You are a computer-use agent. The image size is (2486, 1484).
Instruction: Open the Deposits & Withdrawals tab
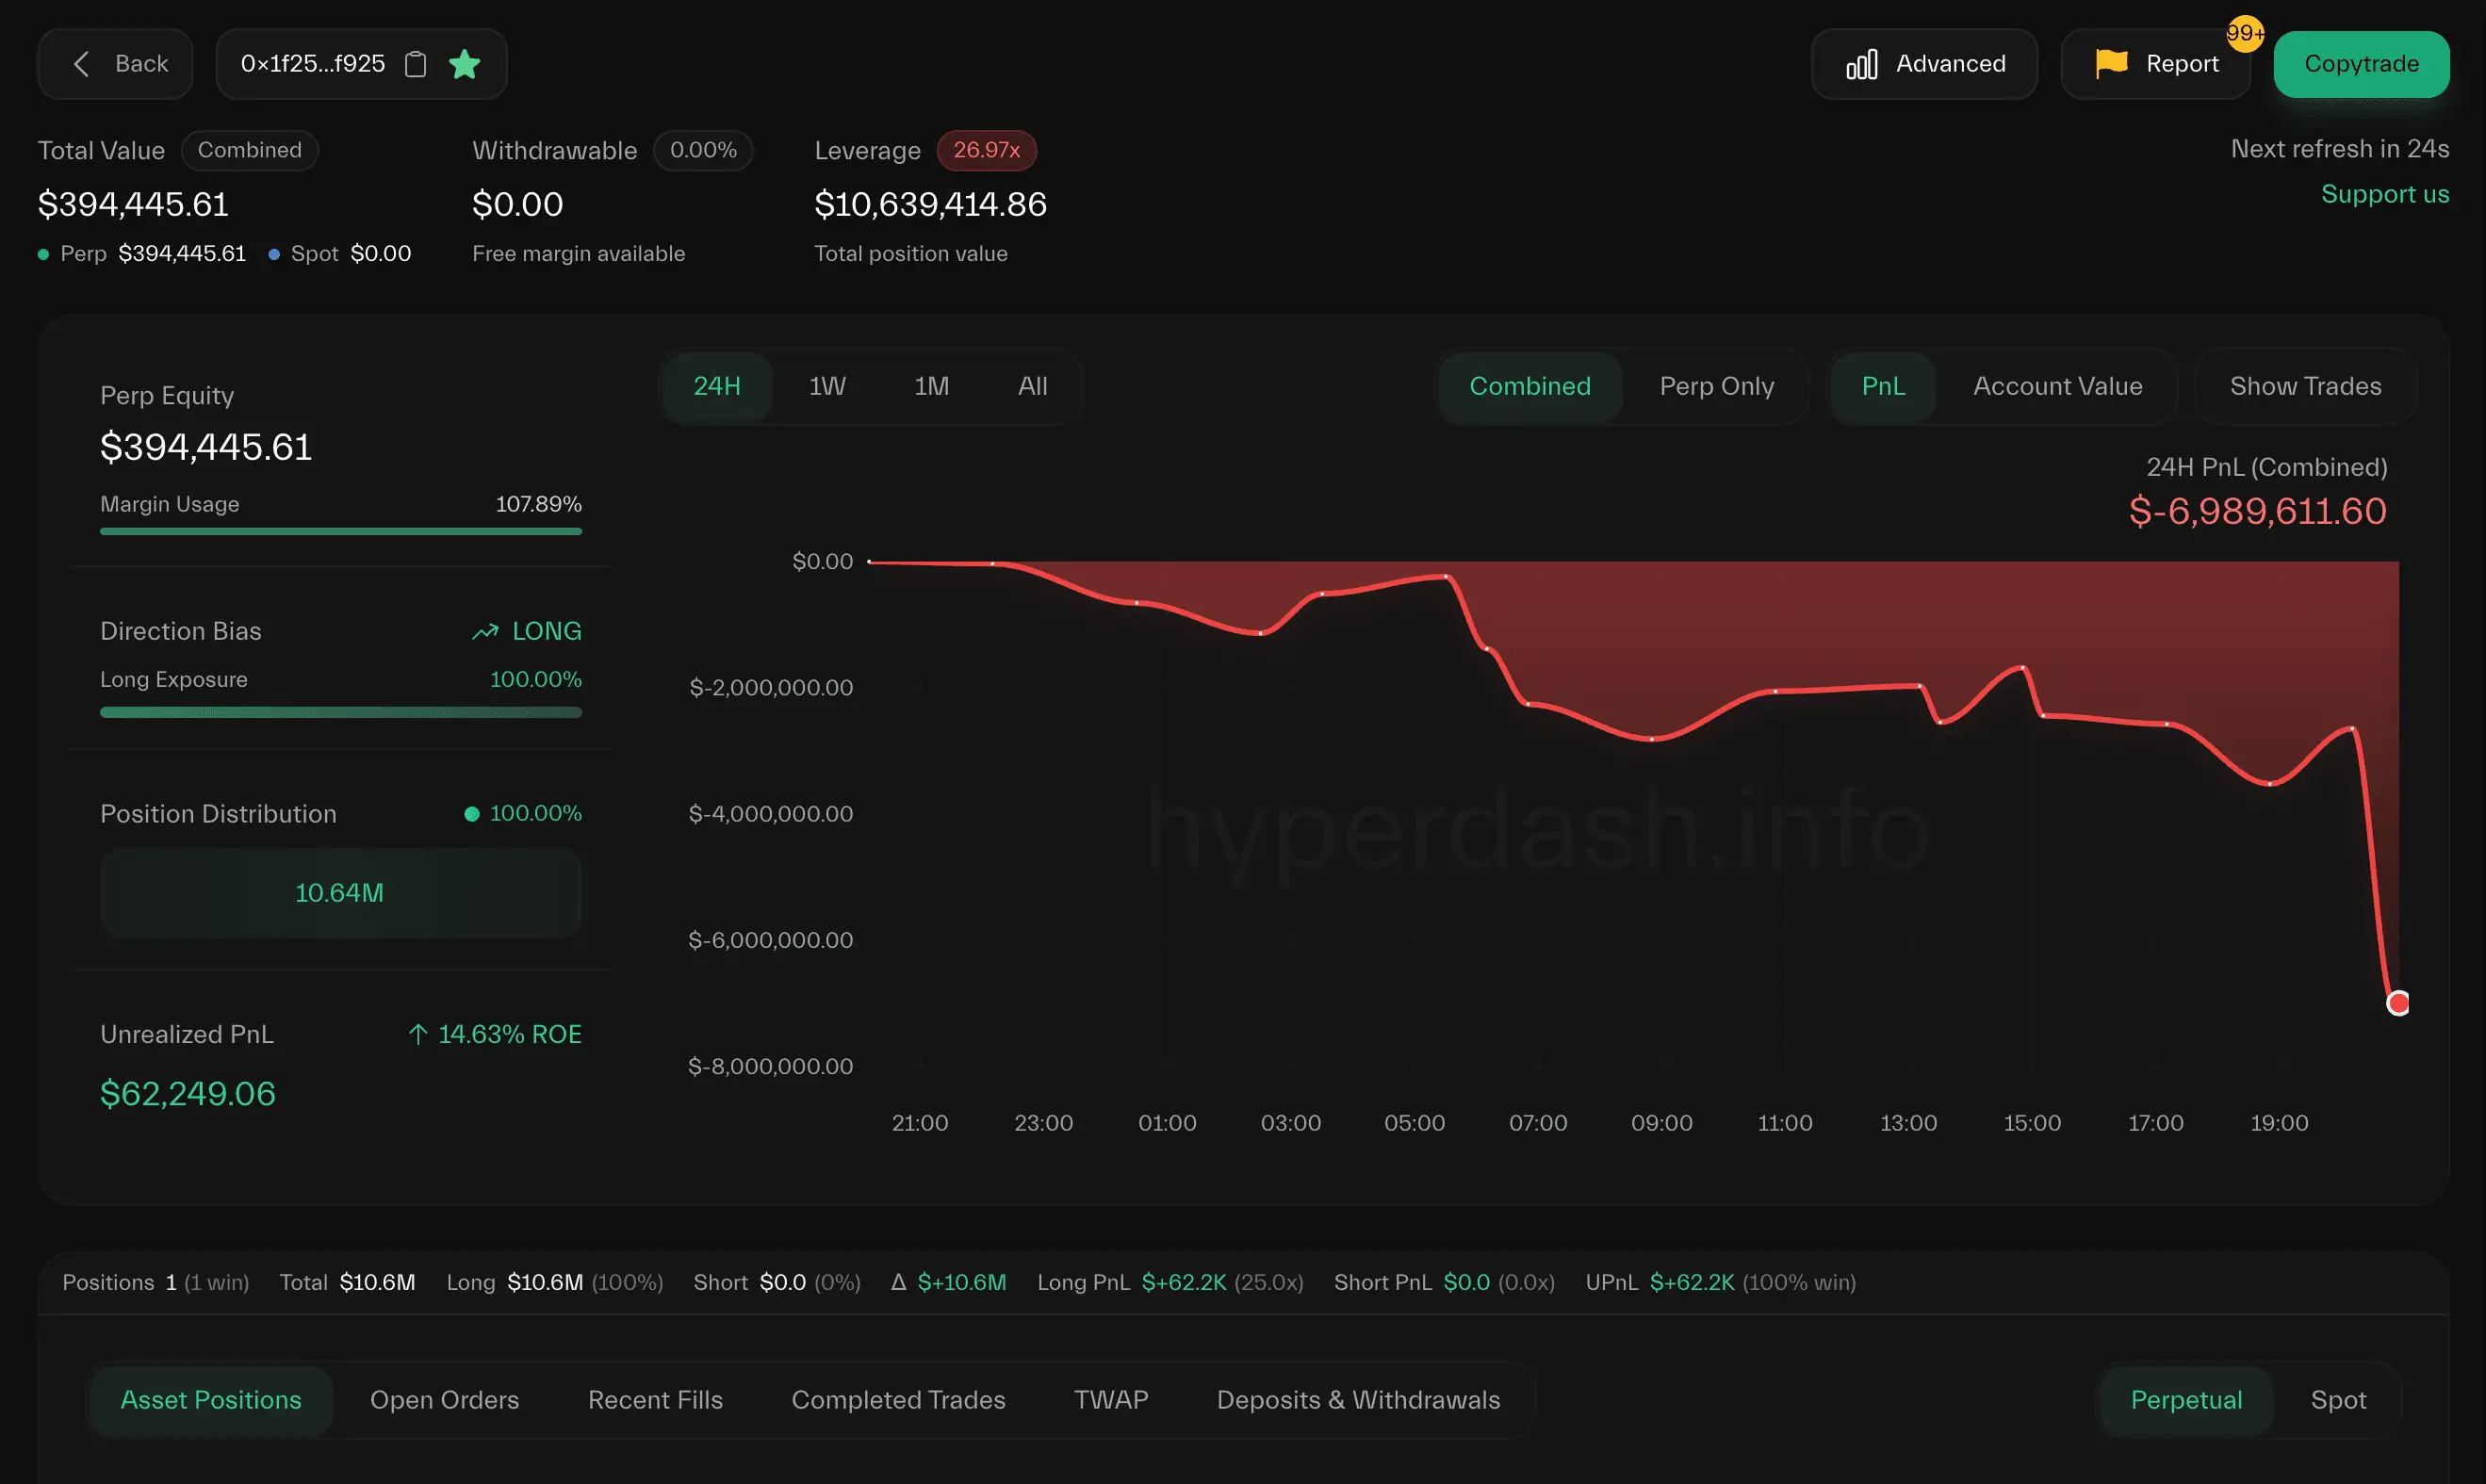click(1358, 1400)
